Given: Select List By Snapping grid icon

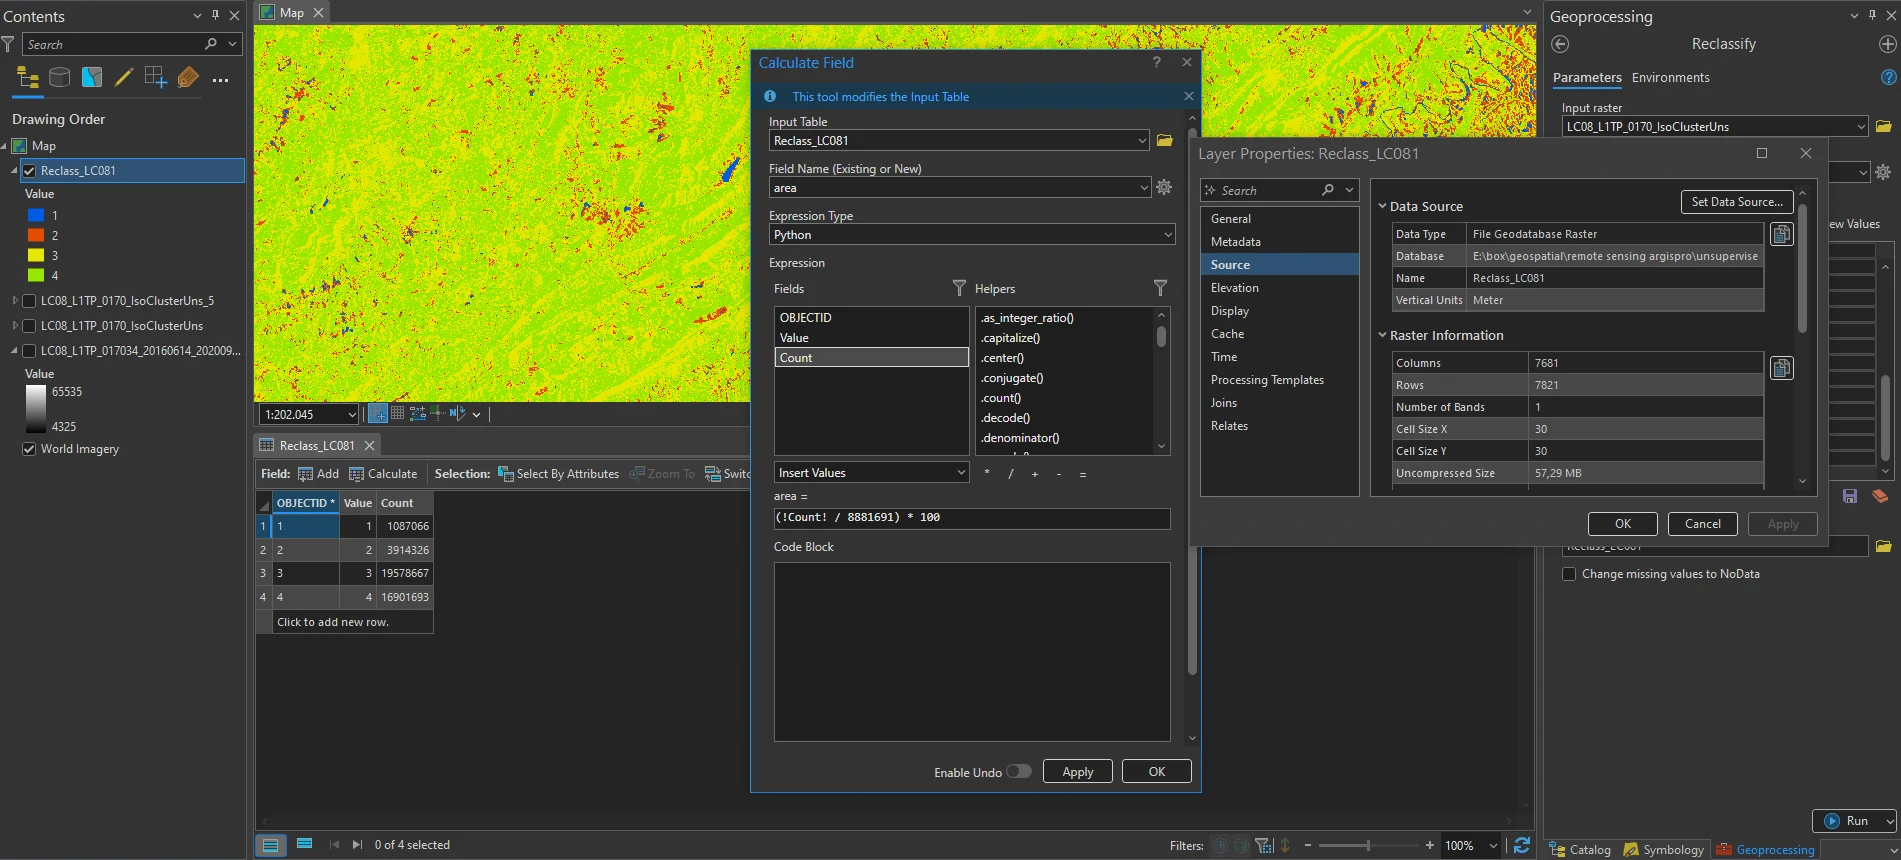Looking at the screenshot, I should pyautogui.click(x=155, y=78).
